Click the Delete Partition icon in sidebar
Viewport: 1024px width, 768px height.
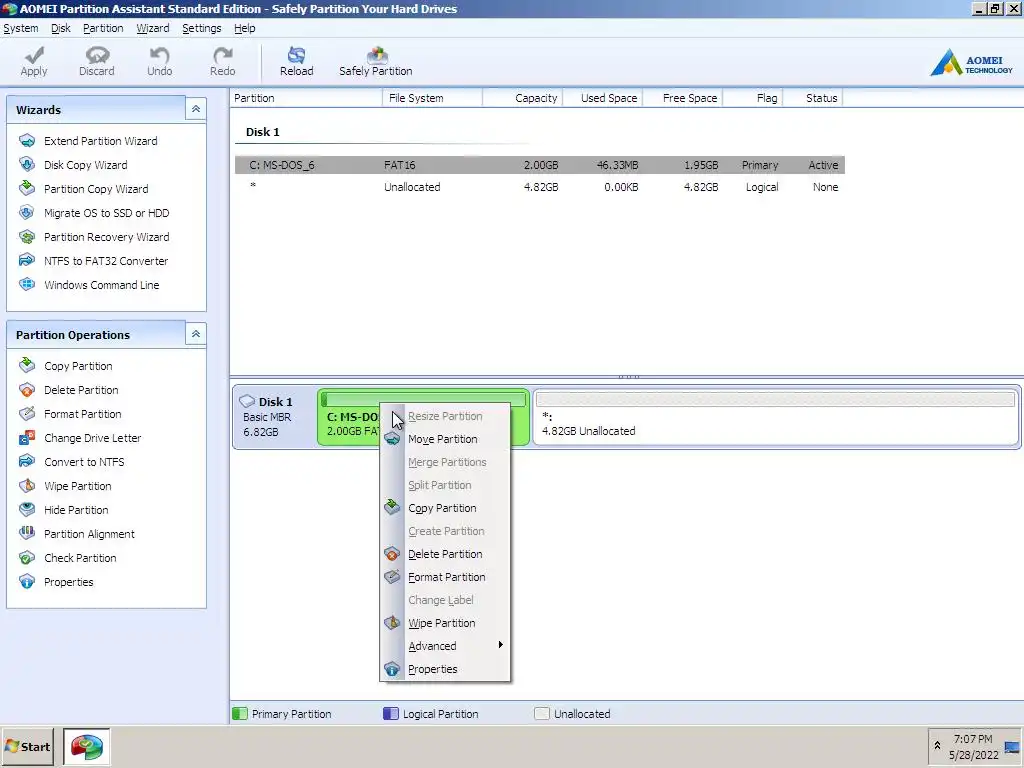pos(27,389)
